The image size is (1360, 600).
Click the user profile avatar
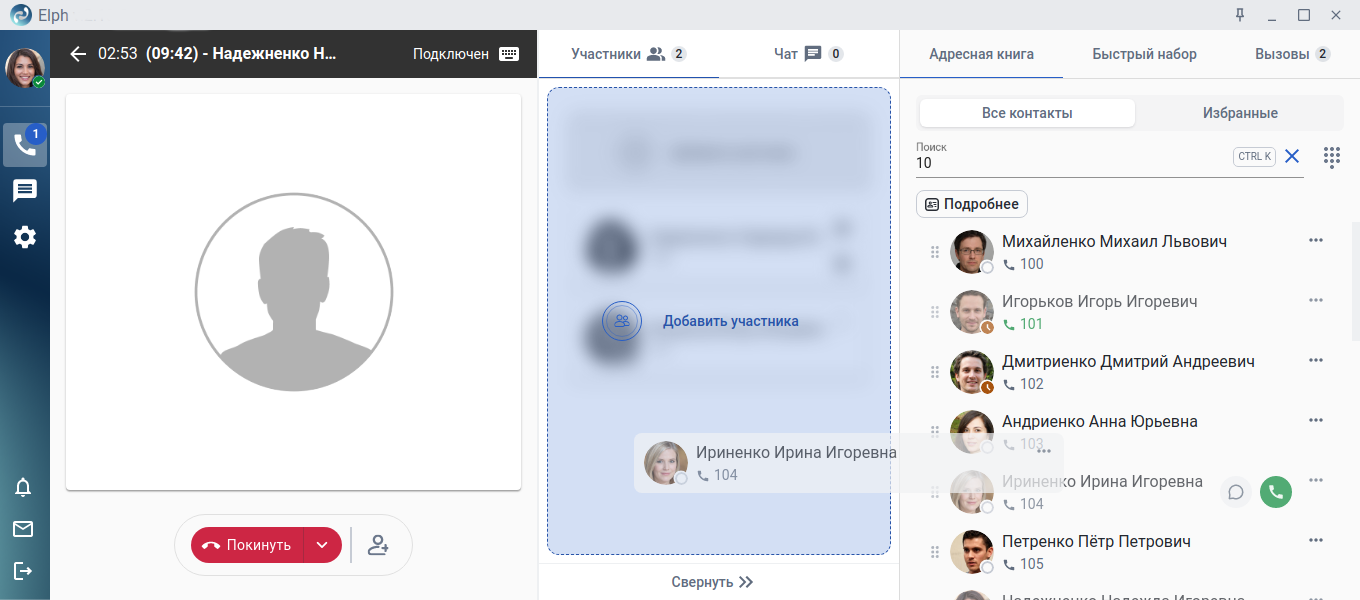(24, 68)
